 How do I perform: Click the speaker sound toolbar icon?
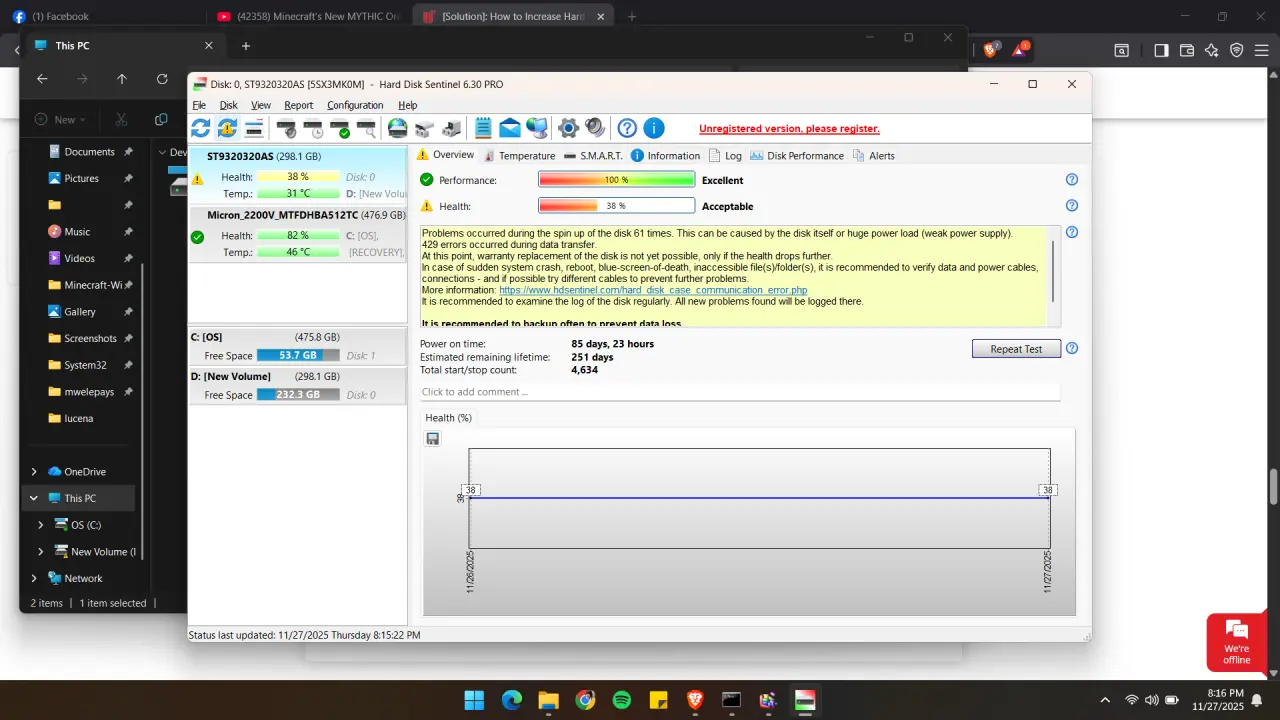click(x=595, y=128)
